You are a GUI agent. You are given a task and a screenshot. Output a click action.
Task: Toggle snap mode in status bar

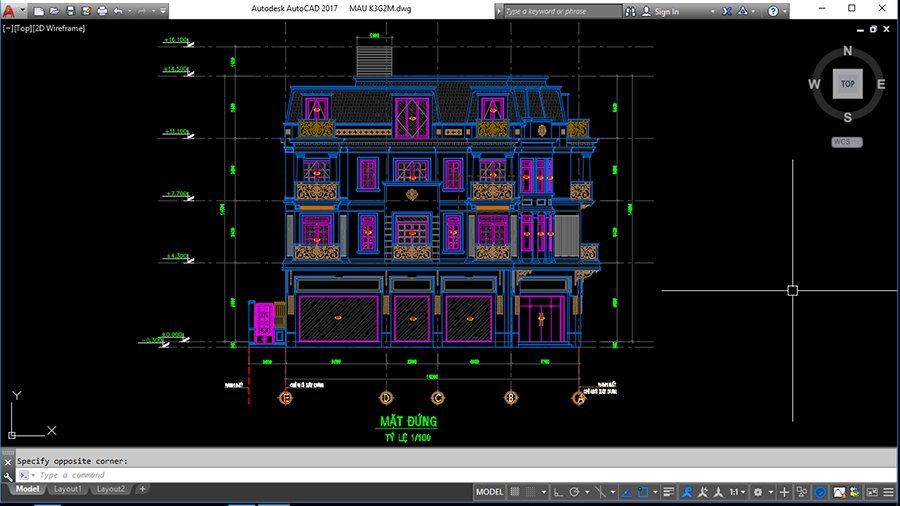(x=531, y=492)
